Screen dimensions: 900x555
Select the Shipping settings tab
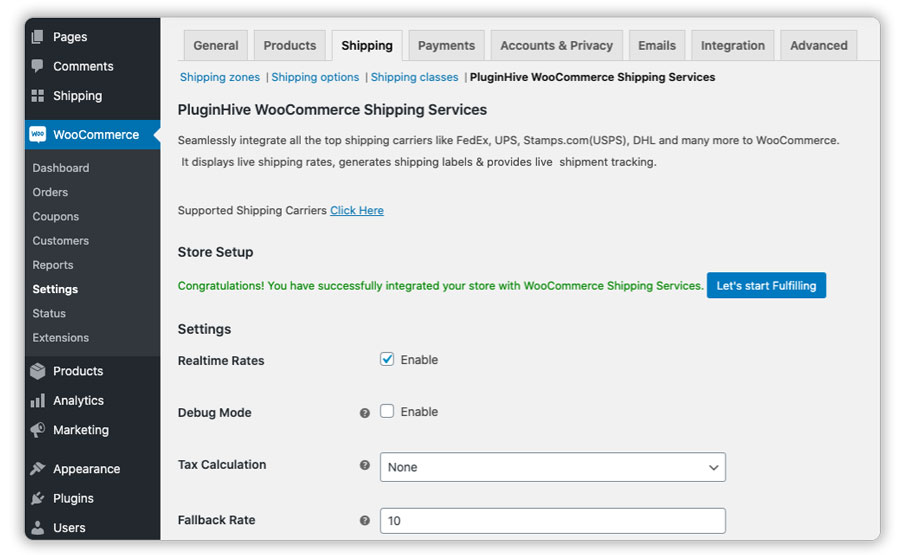367,45
